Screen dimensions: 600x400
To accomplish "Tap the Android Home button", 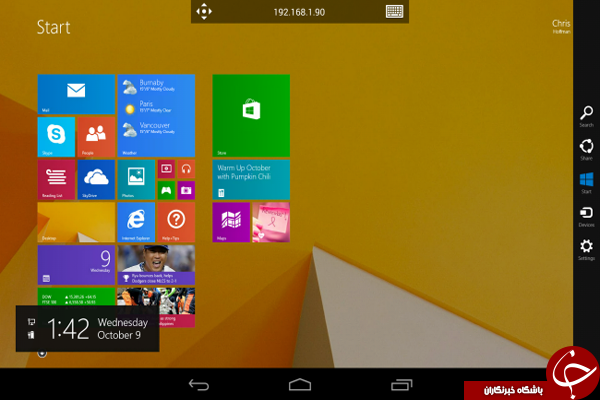I will [300, 385].
